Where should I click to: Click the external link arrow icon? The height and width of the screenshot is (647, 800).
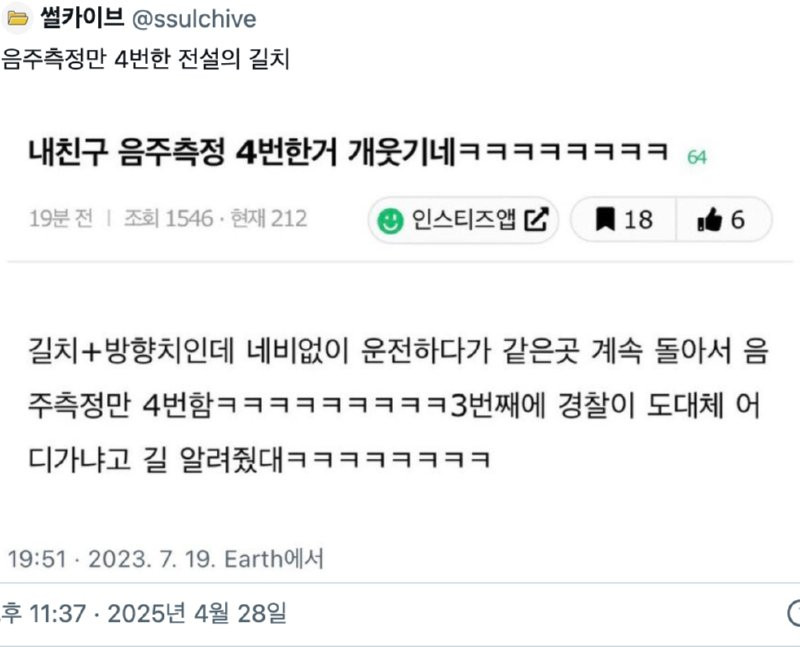coord(537,219)
